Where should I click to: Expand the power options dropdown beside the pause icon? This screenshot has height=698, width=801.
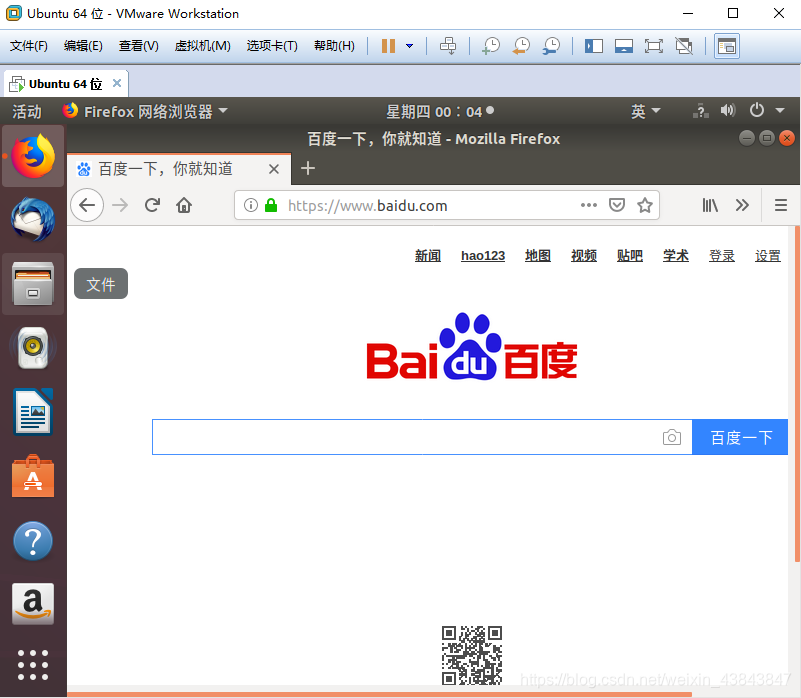coord(409,46)
